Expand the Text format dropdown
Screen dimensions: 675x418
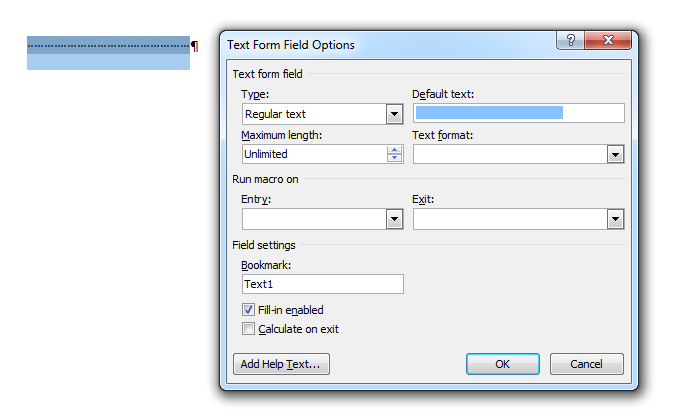pos(615,154)
